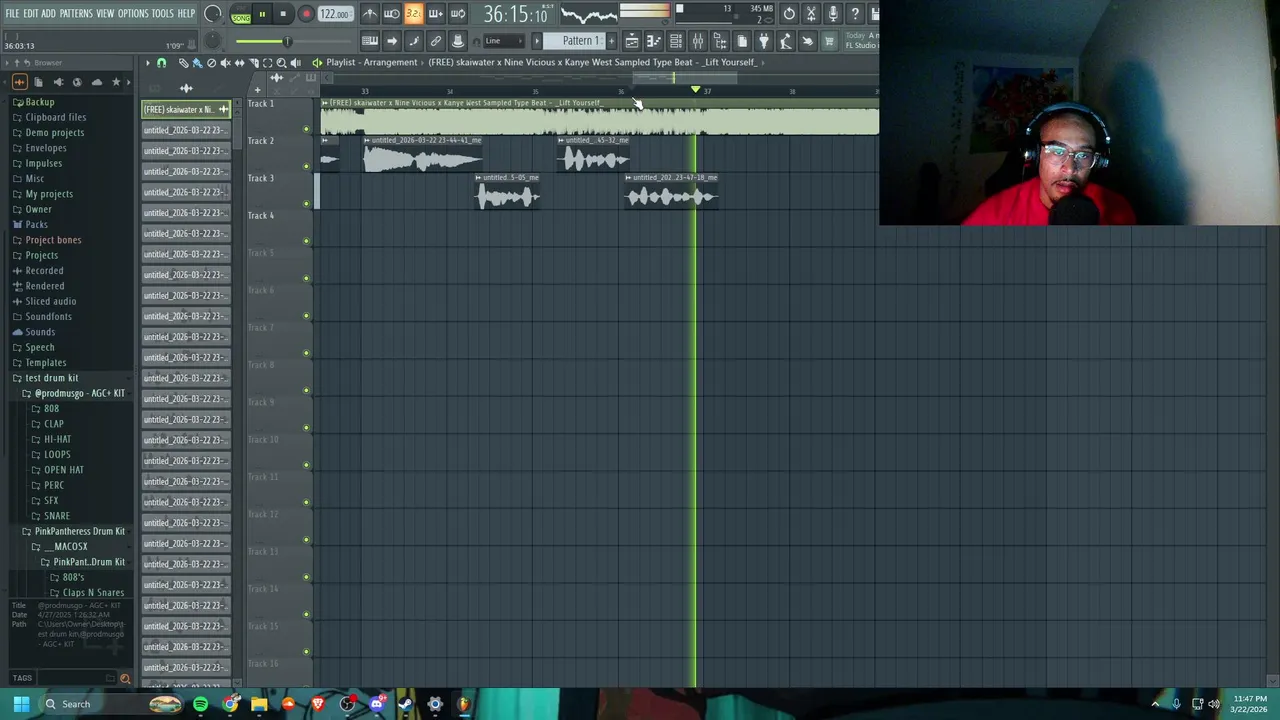This screenshot has width=1280, height=720.
Task: Open the ADD menu
Action: (48, 14)
